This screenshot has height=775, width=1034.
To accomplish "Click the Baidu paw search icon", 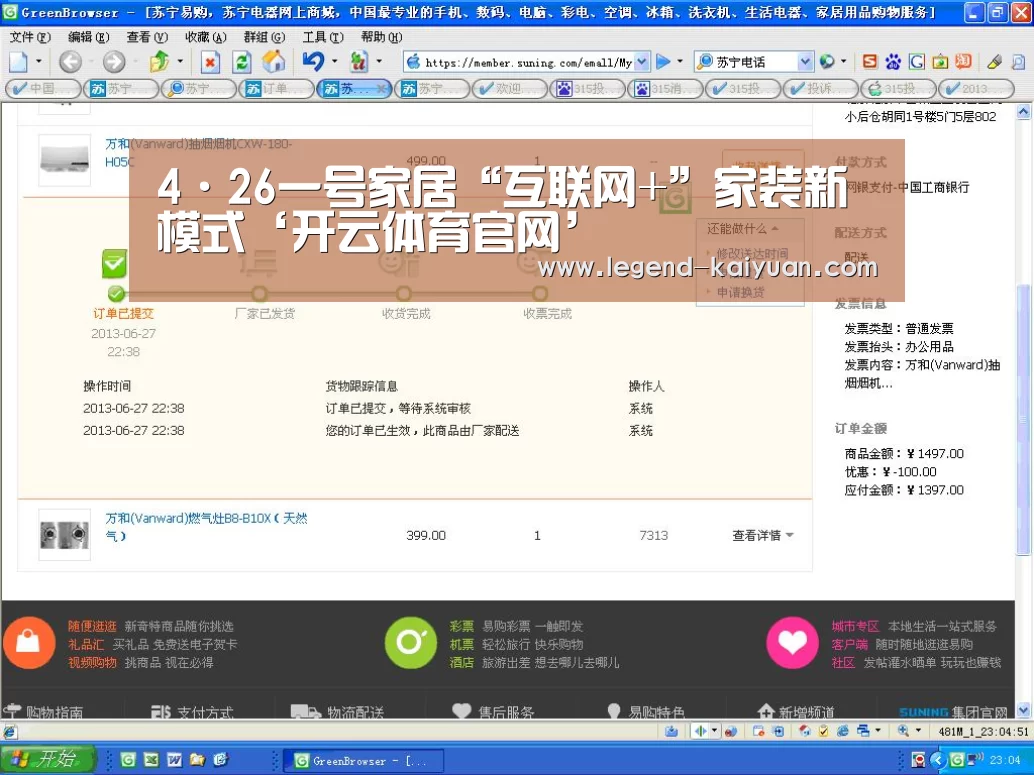I will point(893,62).
